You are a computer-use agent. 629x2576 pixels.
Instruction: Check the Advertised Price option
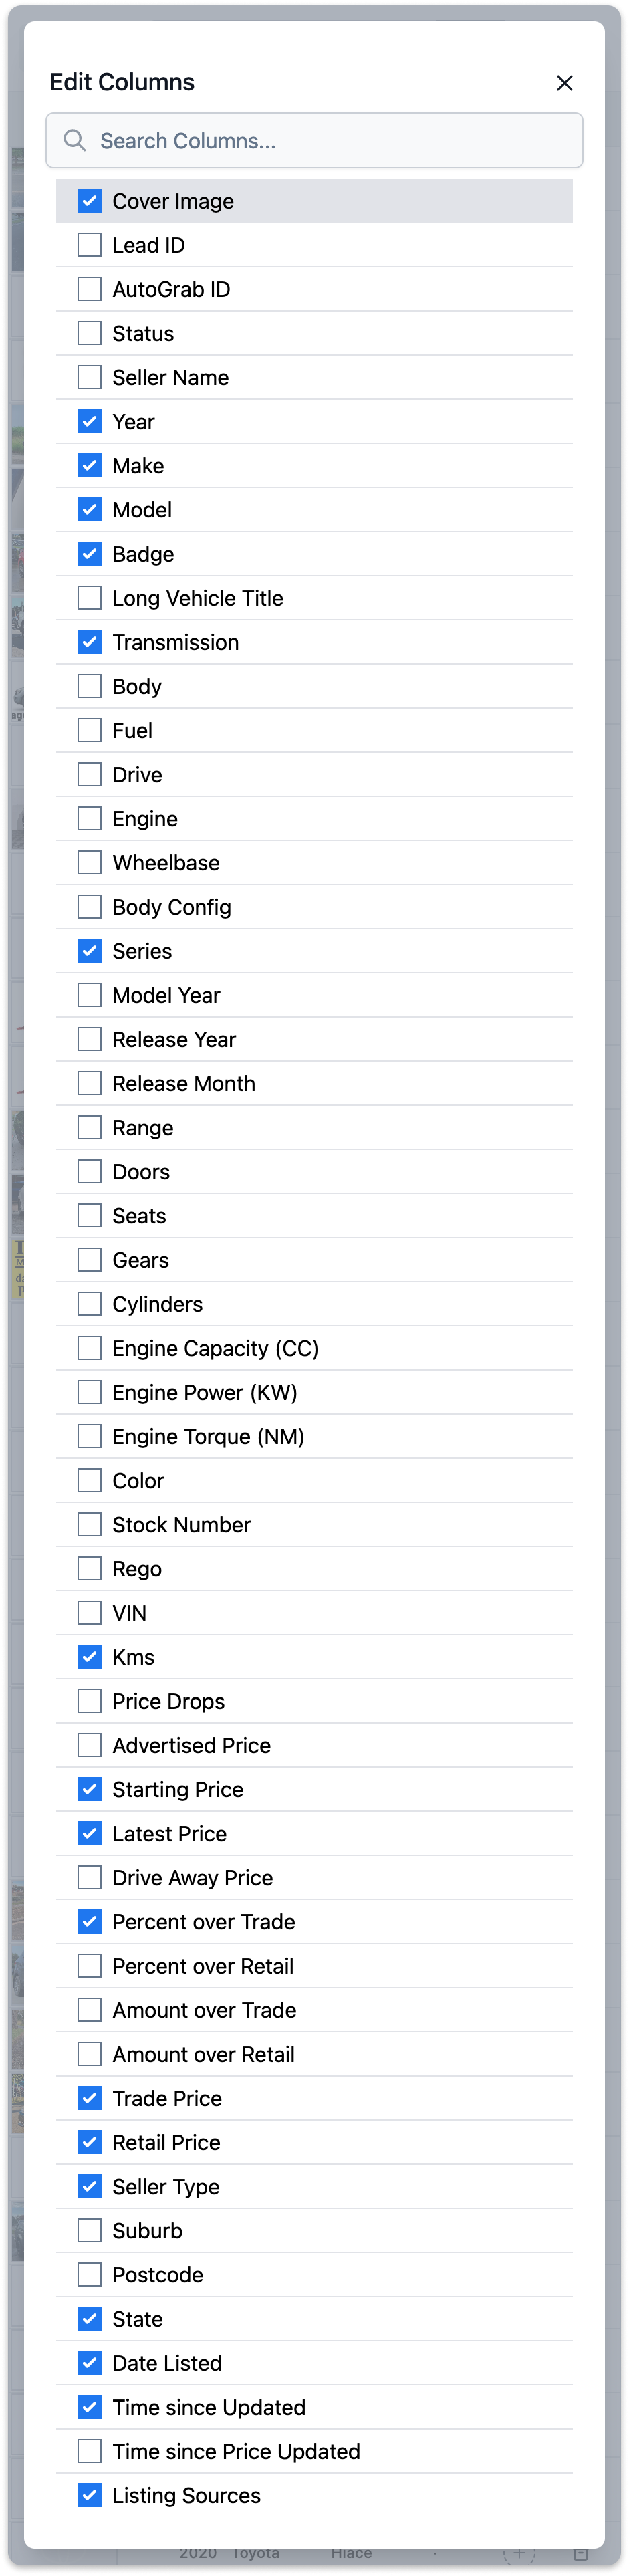pos(90,1745)
